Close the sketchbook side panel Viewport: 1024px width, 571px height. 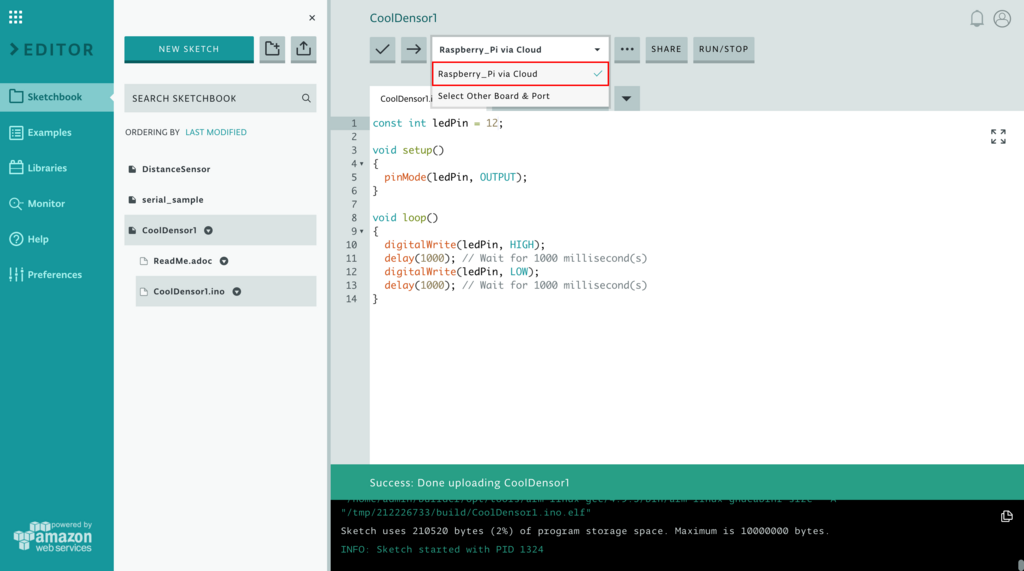(312, 18)
